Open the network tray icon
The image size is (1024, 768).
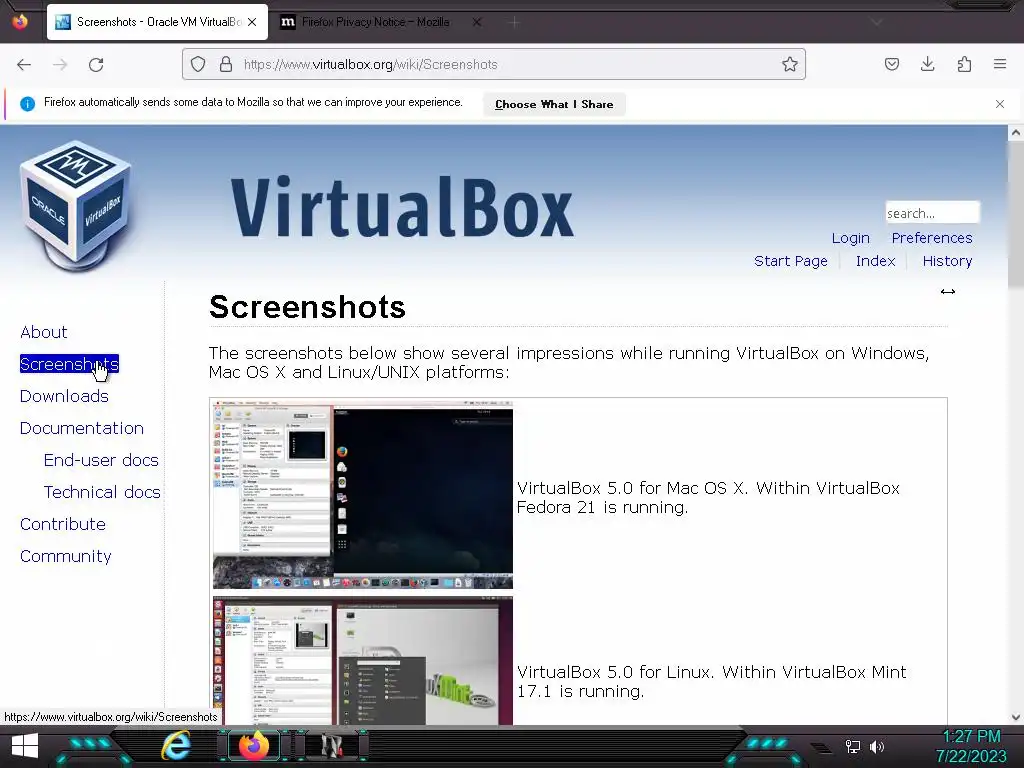[x=852, y=746]
